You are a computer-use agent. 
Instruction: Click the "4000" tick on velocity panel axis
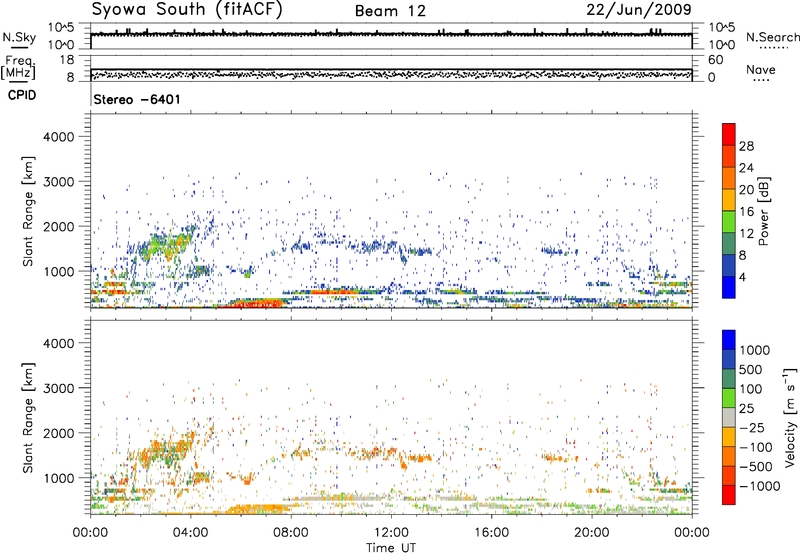coord(58,343)
